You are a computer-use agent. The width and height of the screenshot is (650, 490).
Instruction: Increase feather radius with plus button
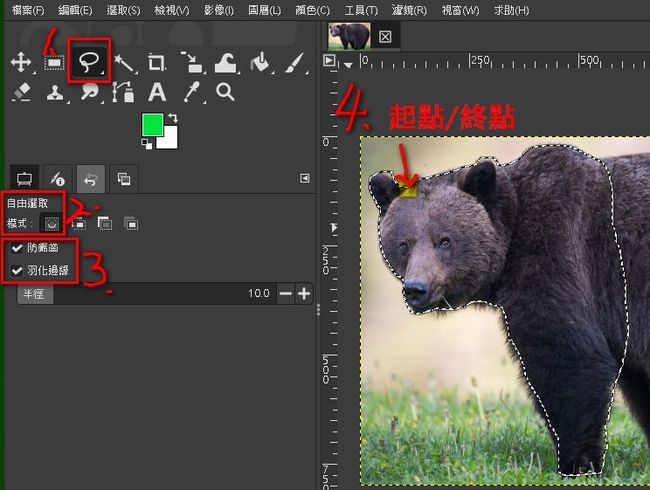pyautogui.click(x=304, y=294)
